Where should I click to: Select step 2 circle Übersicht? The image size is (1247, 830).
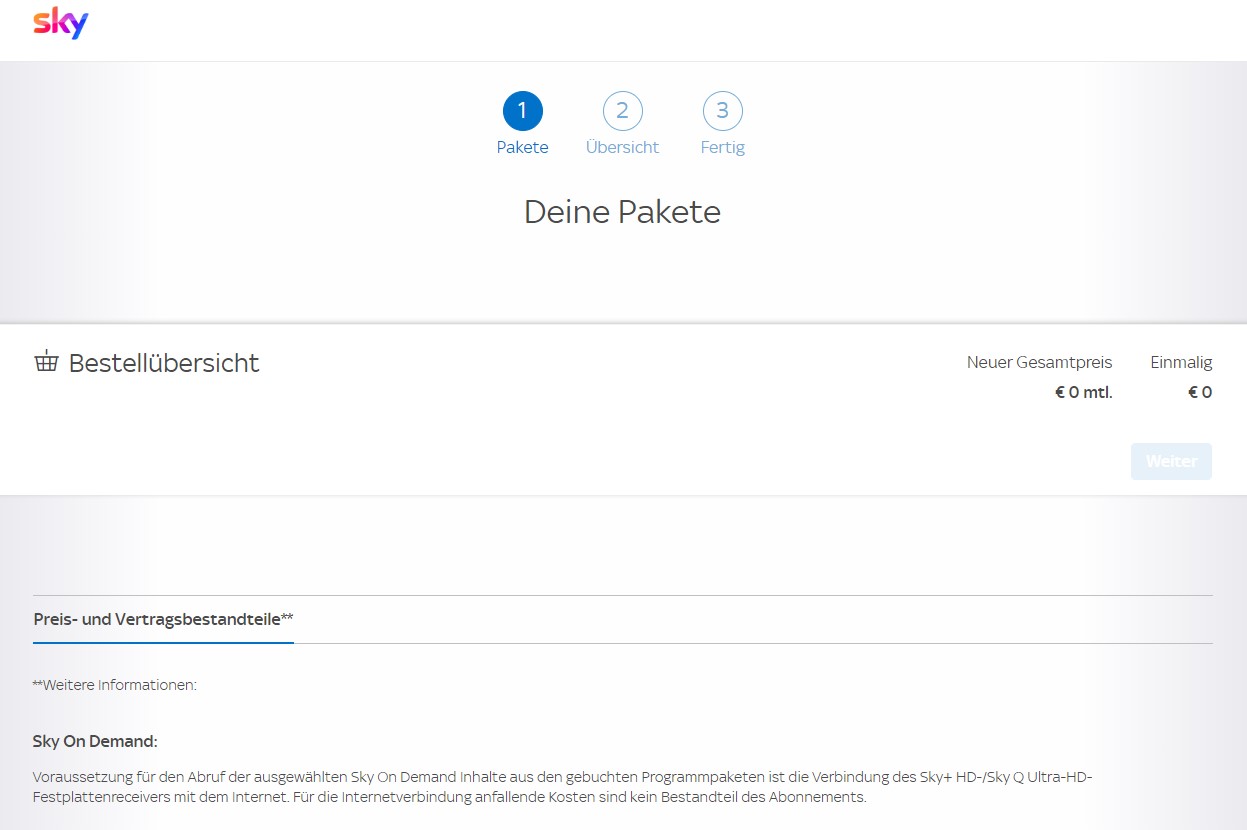pyautogui.click(x=622, y=111)
